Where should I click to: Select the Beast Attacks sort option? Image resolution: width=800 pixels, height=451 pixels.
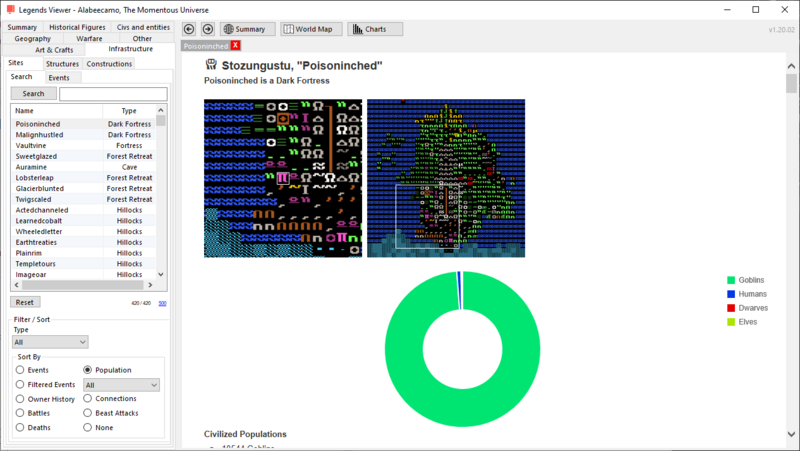[x=87, y=413]
